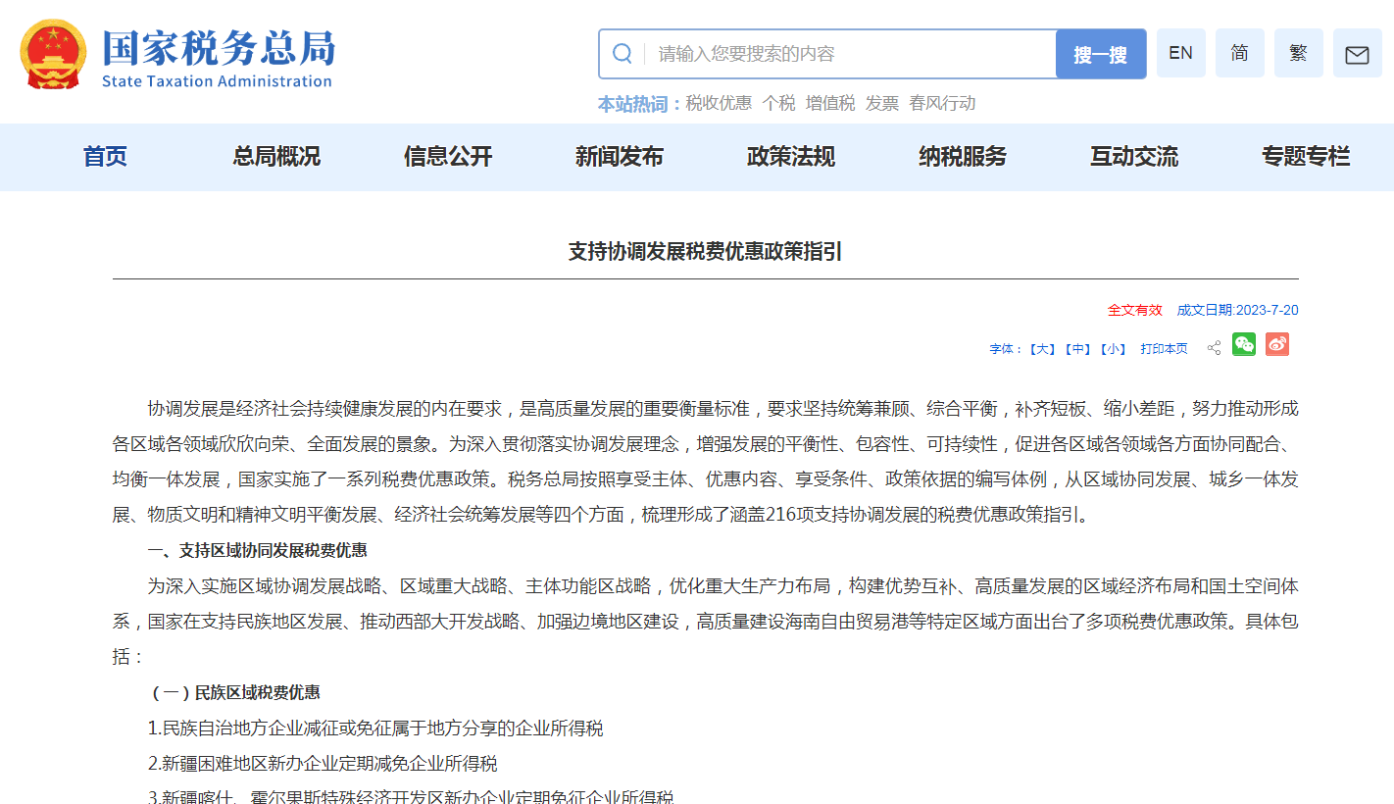The height and width of the screenshot is (804, 1394).
Task: Click the national emblem logo
Action: tap(54, 54)
